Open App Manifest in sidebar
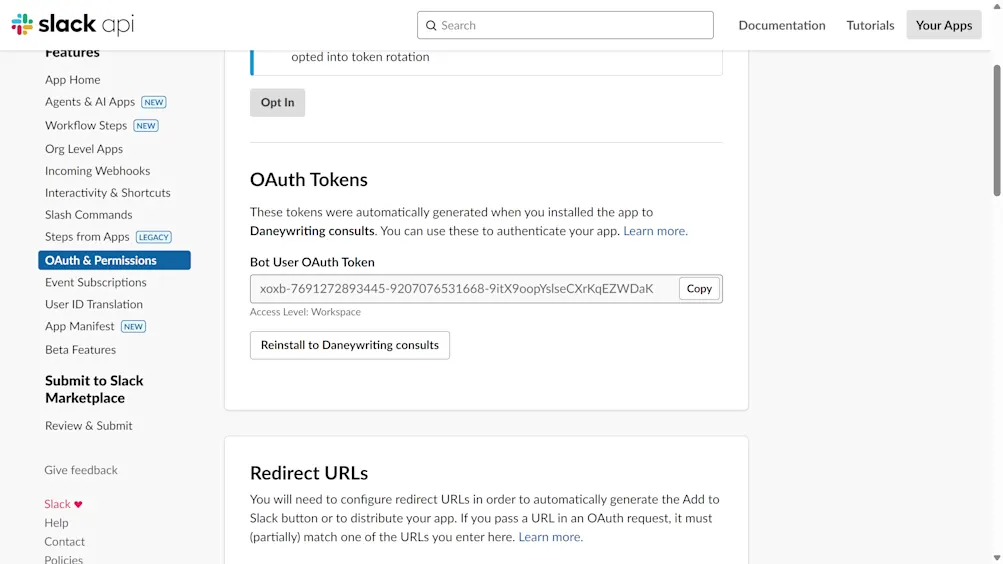The width and height of the screenshot is (1003, 564). [x=79, y=326]
